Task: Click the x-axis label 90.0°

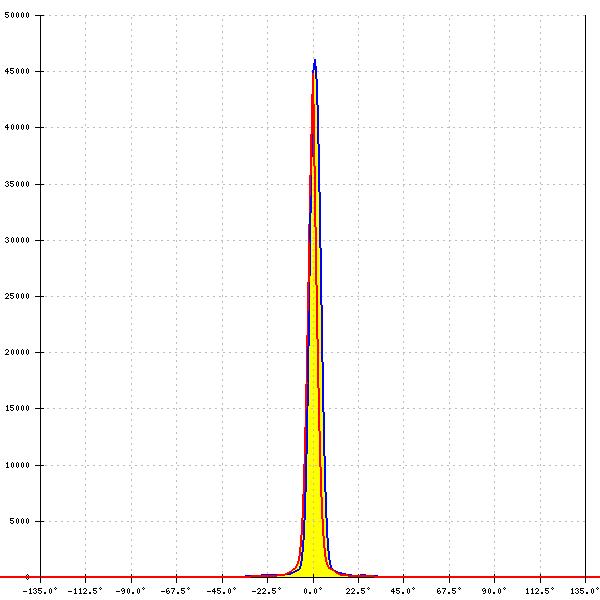Action: [494, 591]
